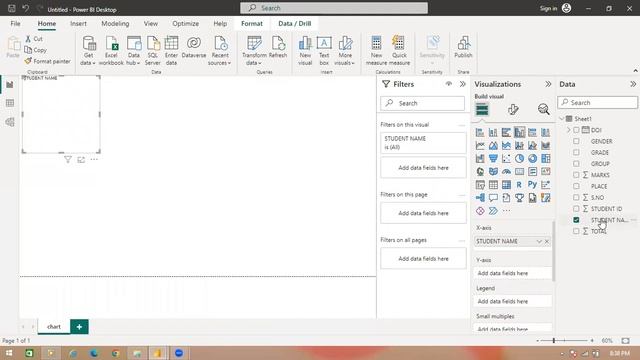This screenshot has height=360, width=640.
Task: Select the Q&A speech bubble visual
Action: tap(493, 198)
